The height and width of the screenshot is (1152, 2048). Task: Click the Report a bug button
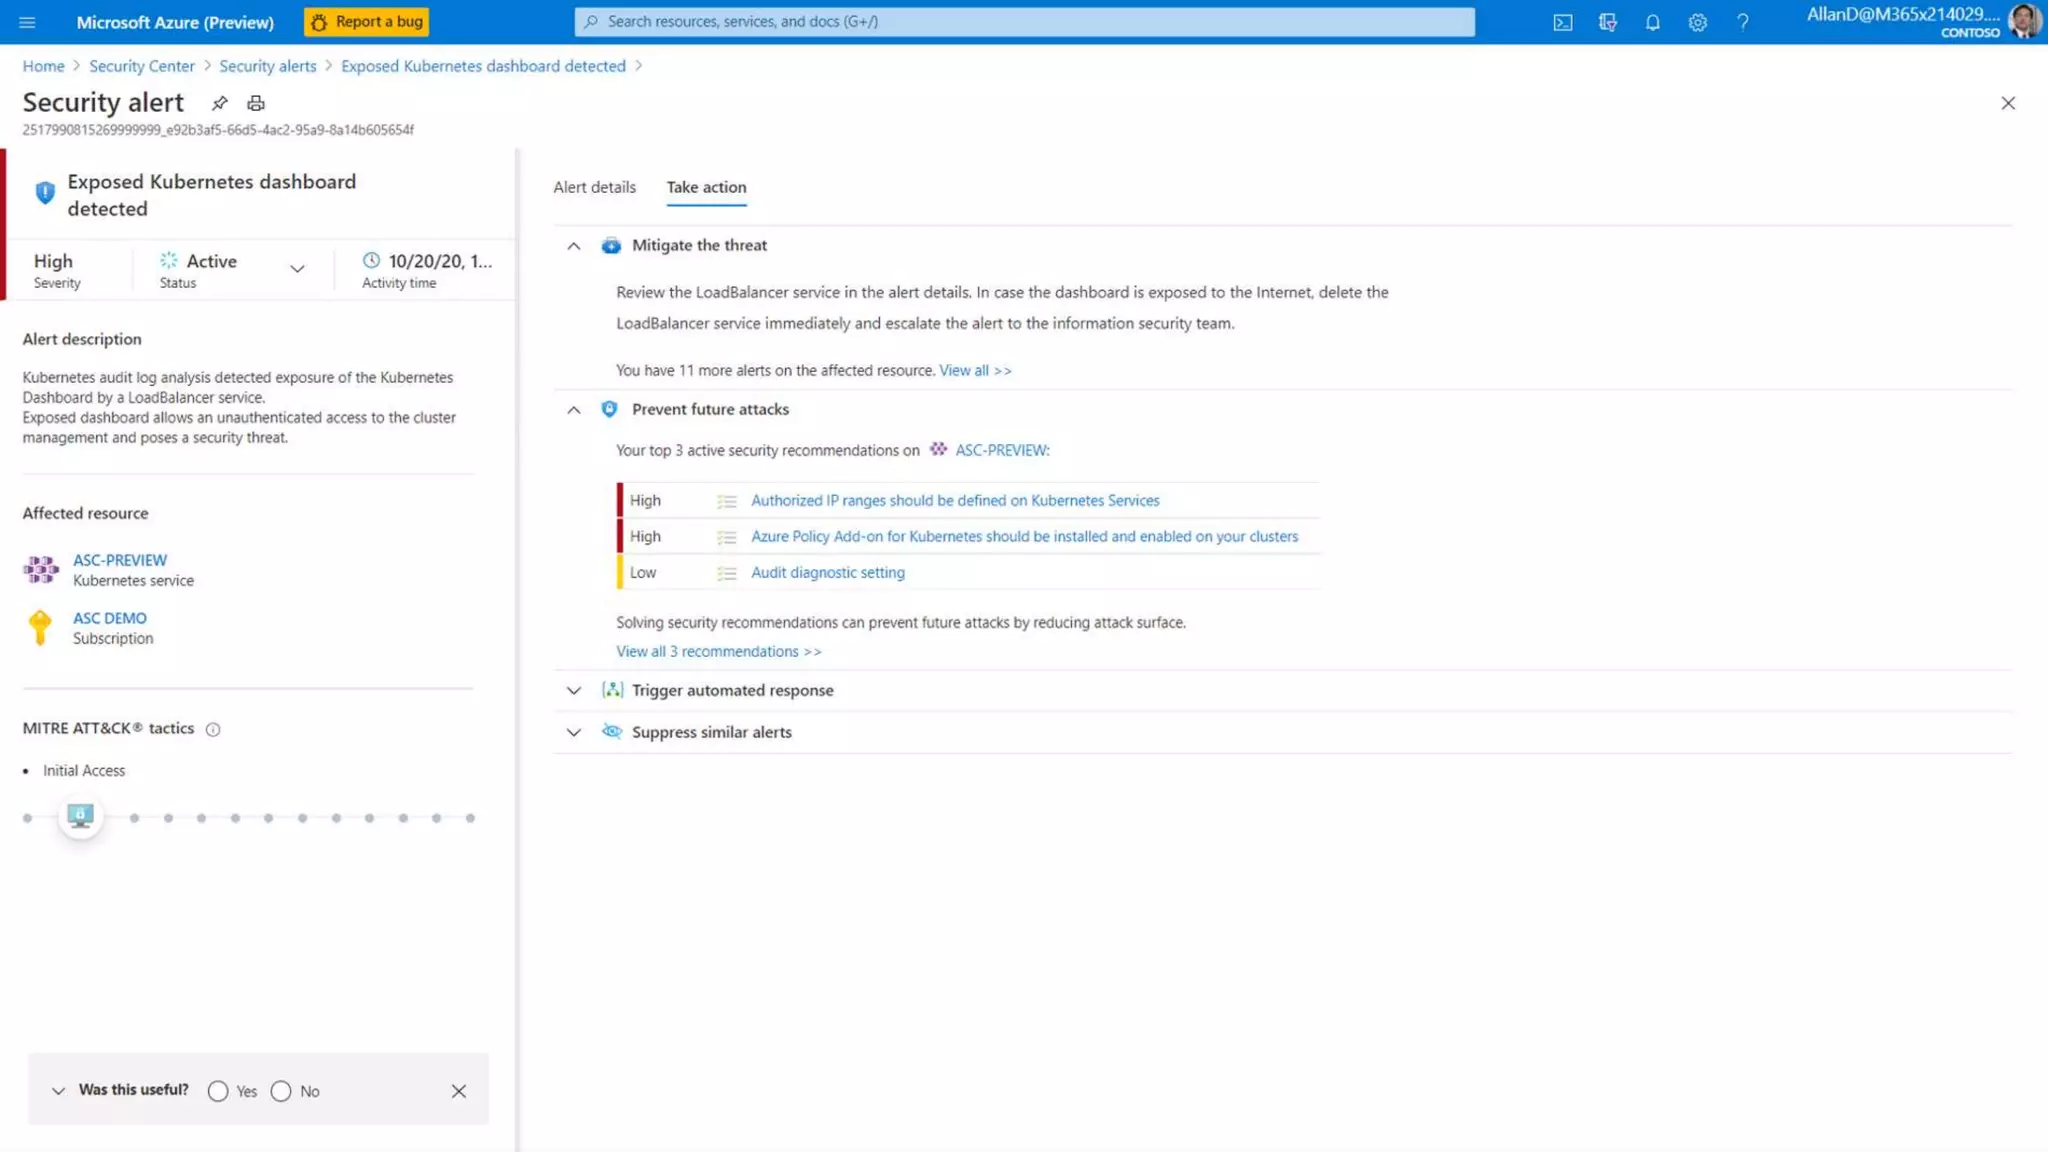click(367, 22)
